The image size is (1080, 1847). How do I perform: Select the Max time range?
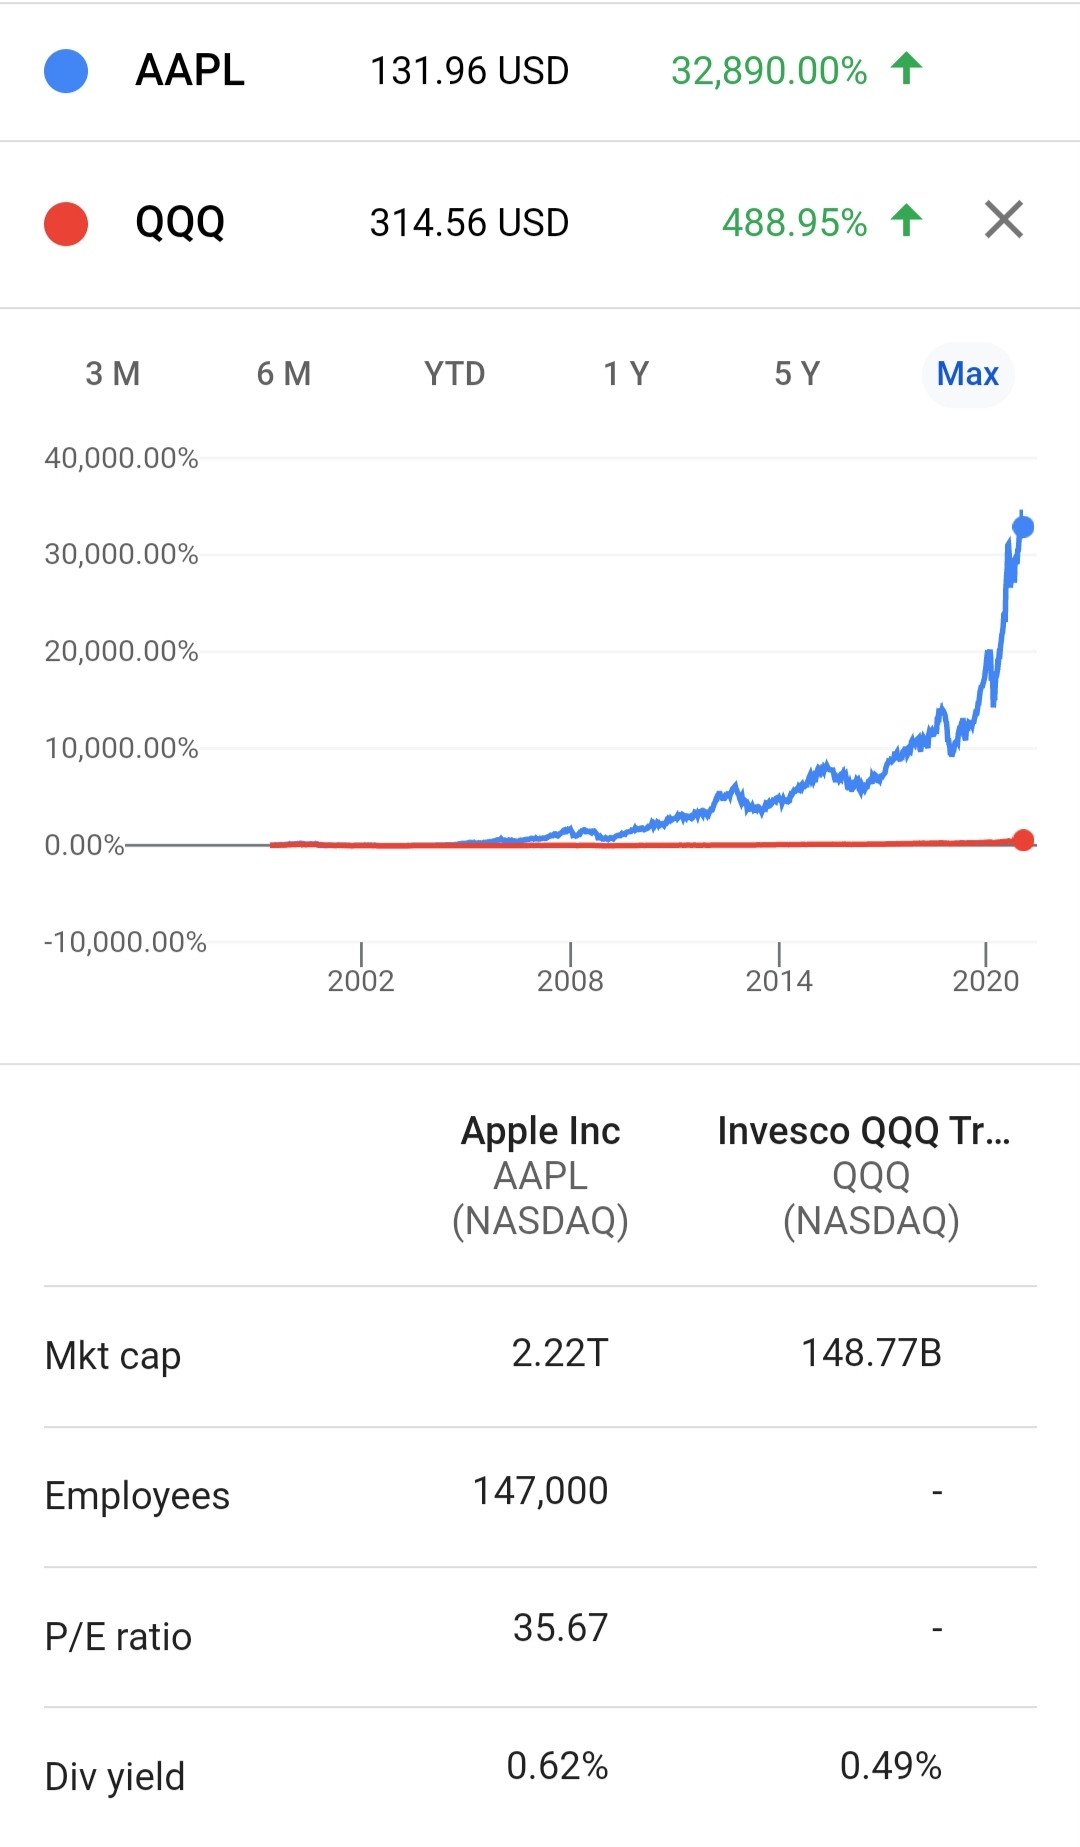968,374
